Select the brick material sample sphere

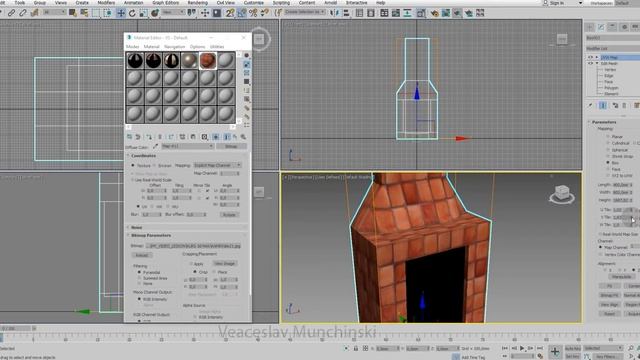coord(207,60)
